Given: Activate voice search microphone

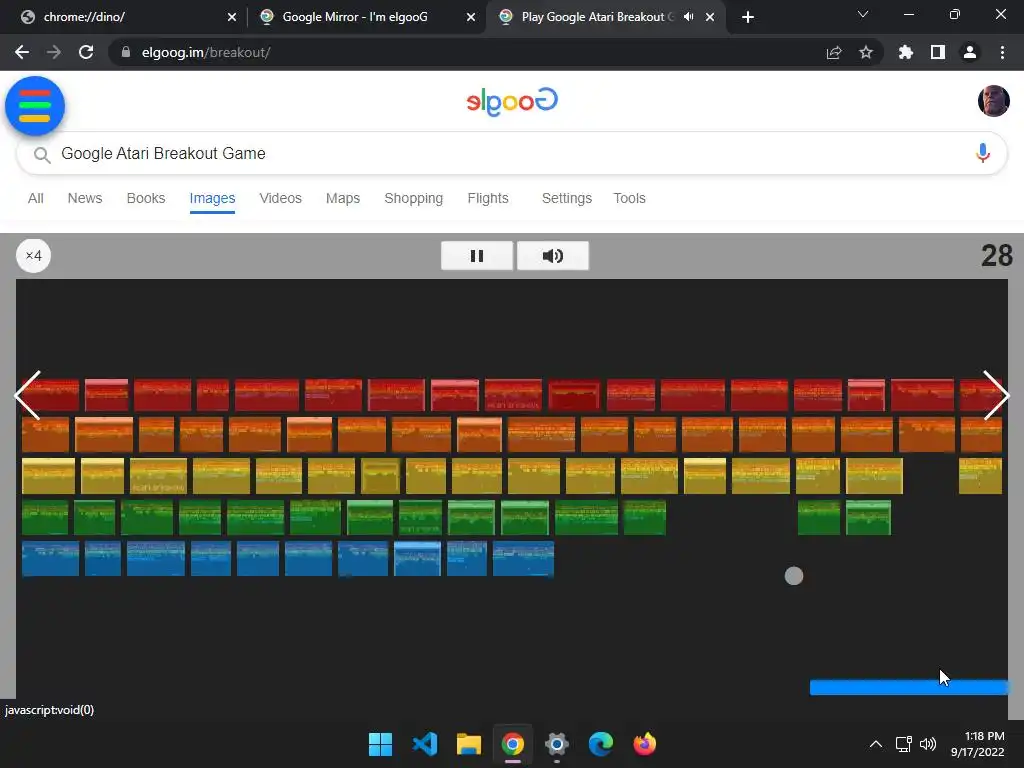Looking at the screenshot, I should (982, 153).
